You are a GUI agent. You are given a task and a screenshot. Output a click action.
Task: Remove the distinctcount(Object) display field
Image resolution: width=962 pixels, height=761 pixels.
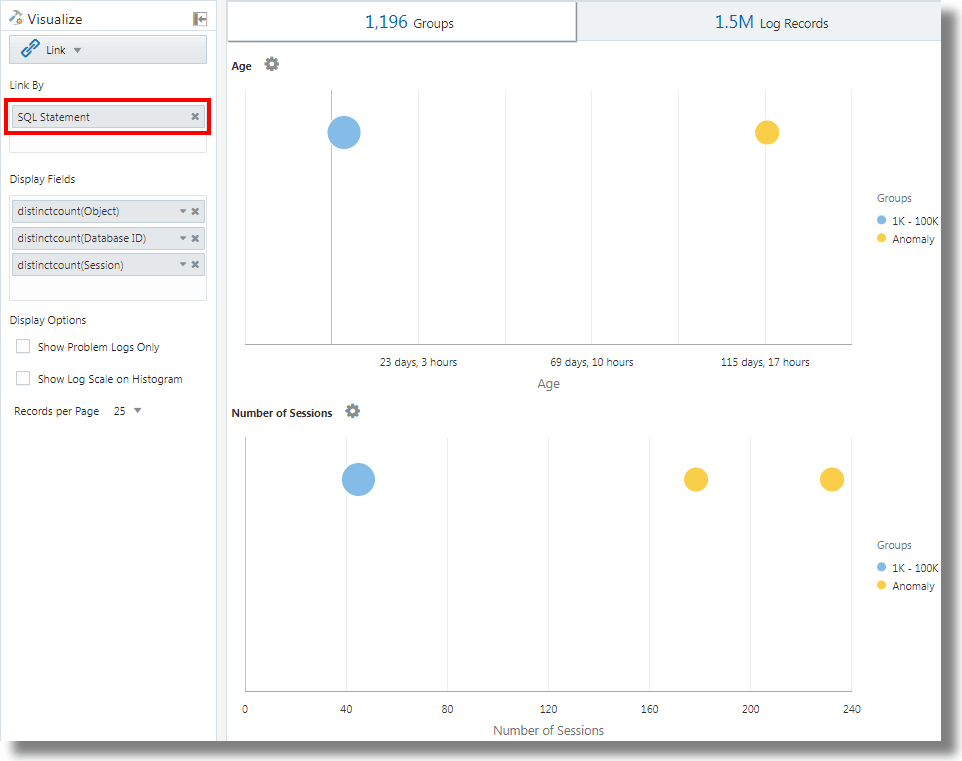coord(195,211)
